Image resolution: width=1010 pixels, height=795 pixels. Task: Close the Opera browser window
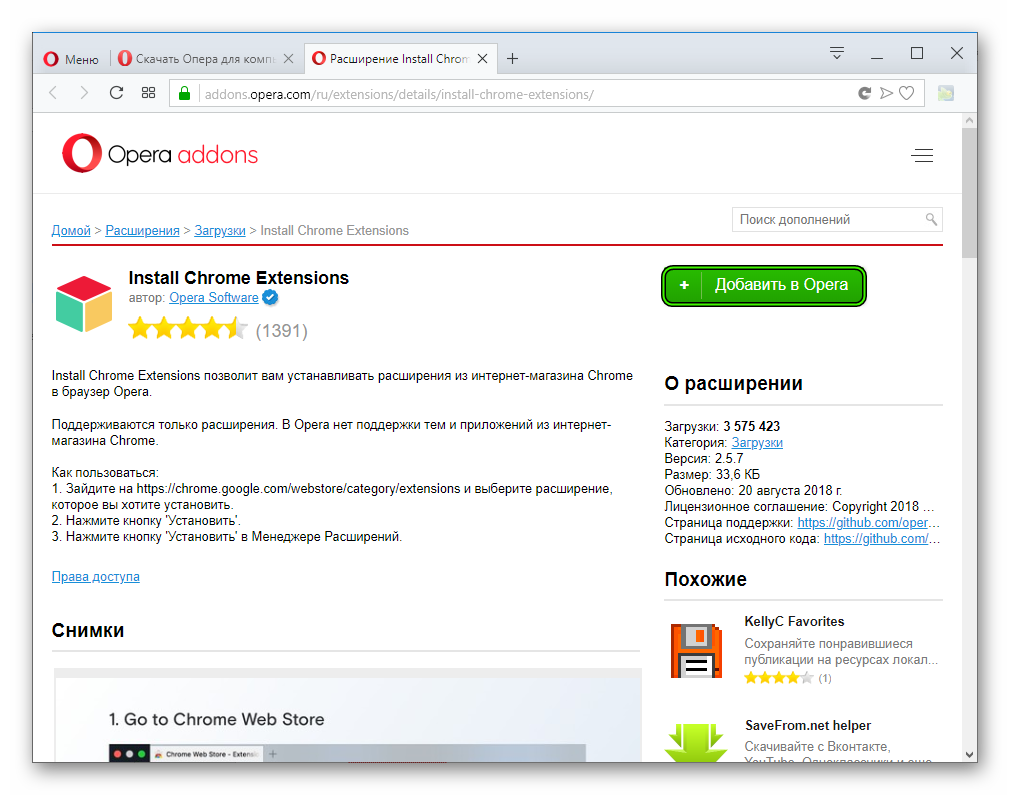(x=957, y=53)
